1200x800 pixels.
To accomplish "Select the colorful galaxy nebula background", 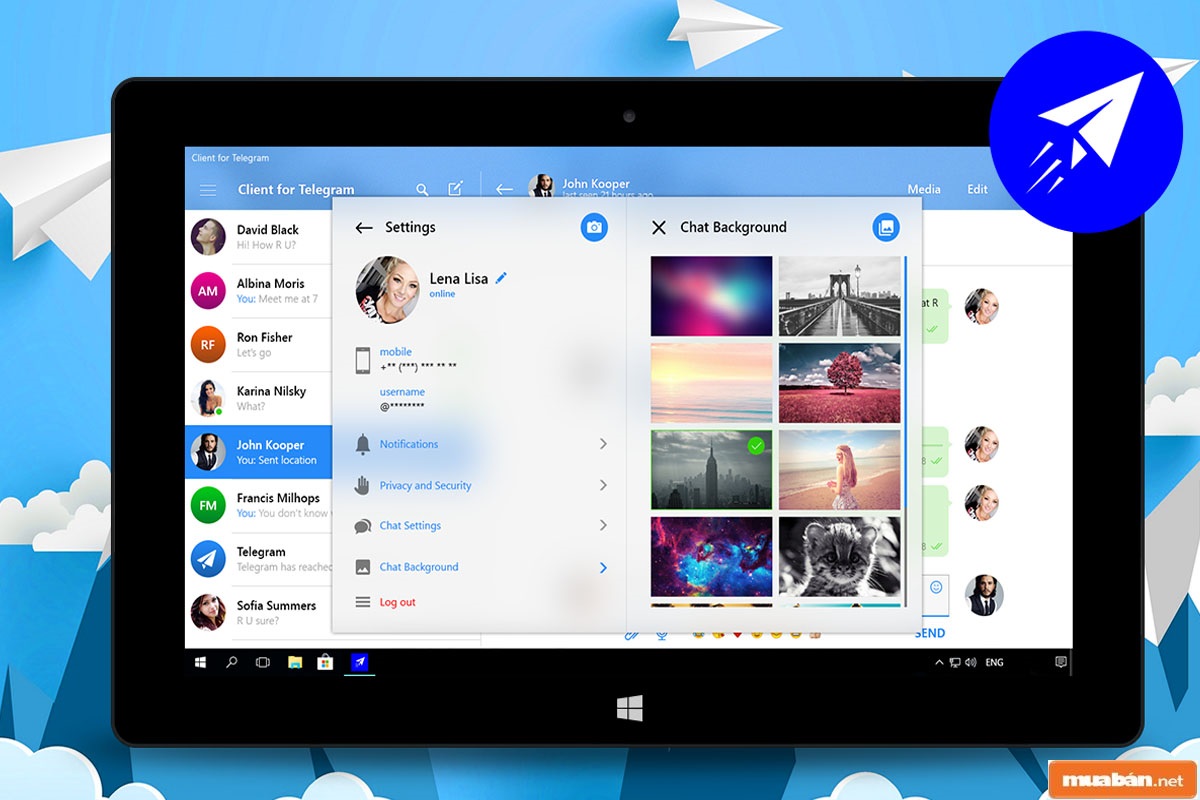I will tap(711, 557).
